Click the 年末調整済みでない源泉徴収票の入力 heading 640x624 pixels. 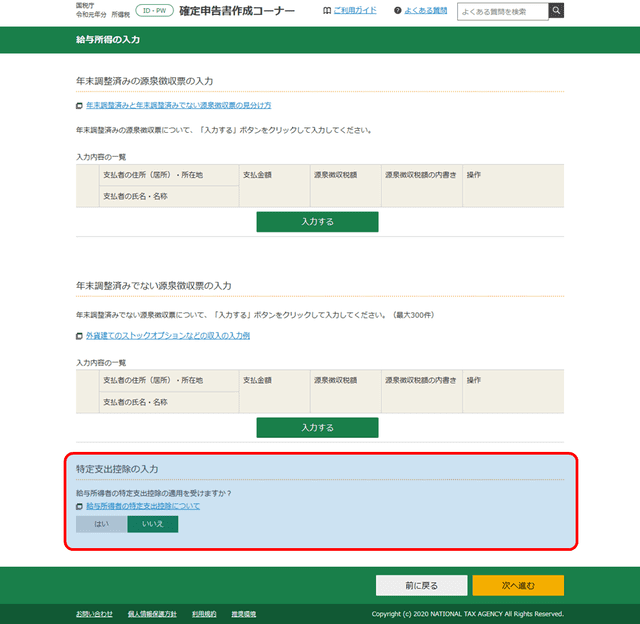click(153, 286)
